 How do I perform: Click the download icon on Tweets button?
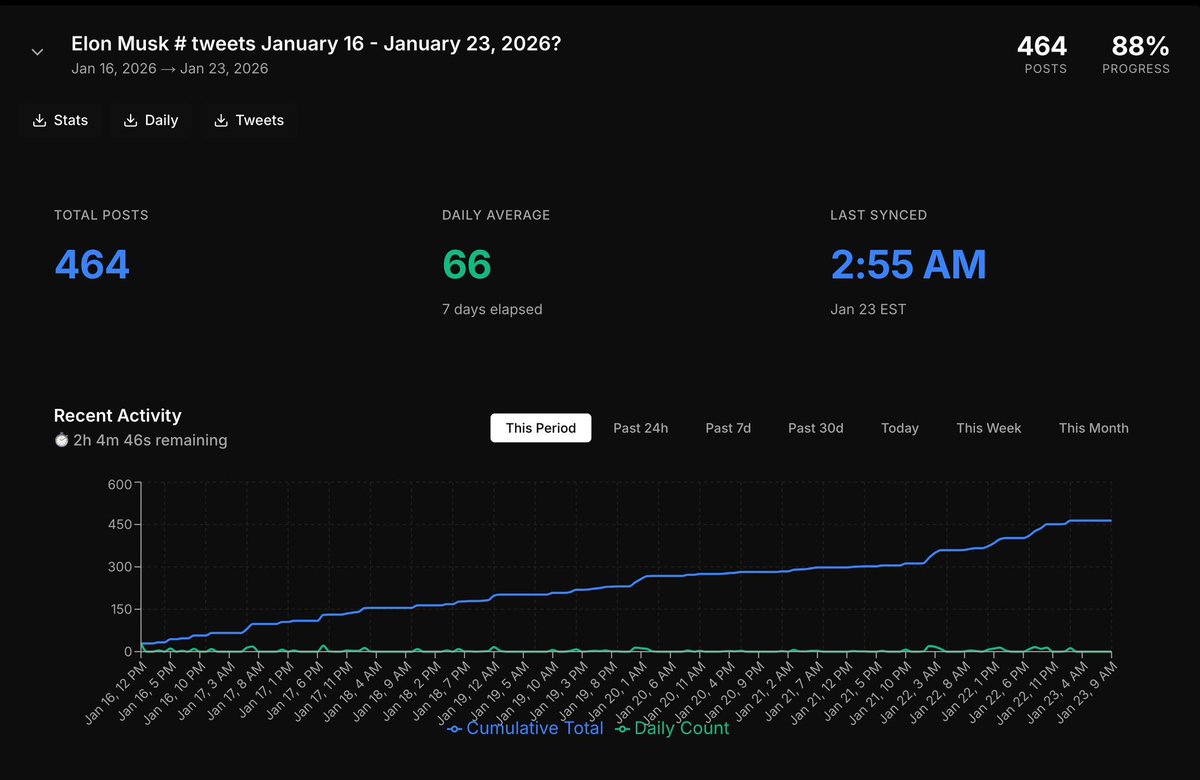(221, 120)
